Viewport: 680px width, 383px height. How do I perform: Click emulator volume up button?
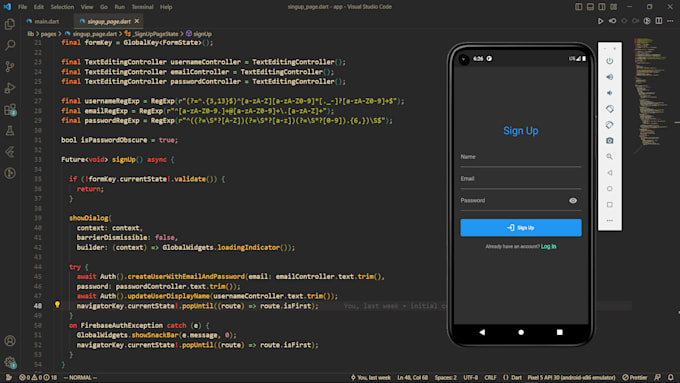[x=609, y=77]
